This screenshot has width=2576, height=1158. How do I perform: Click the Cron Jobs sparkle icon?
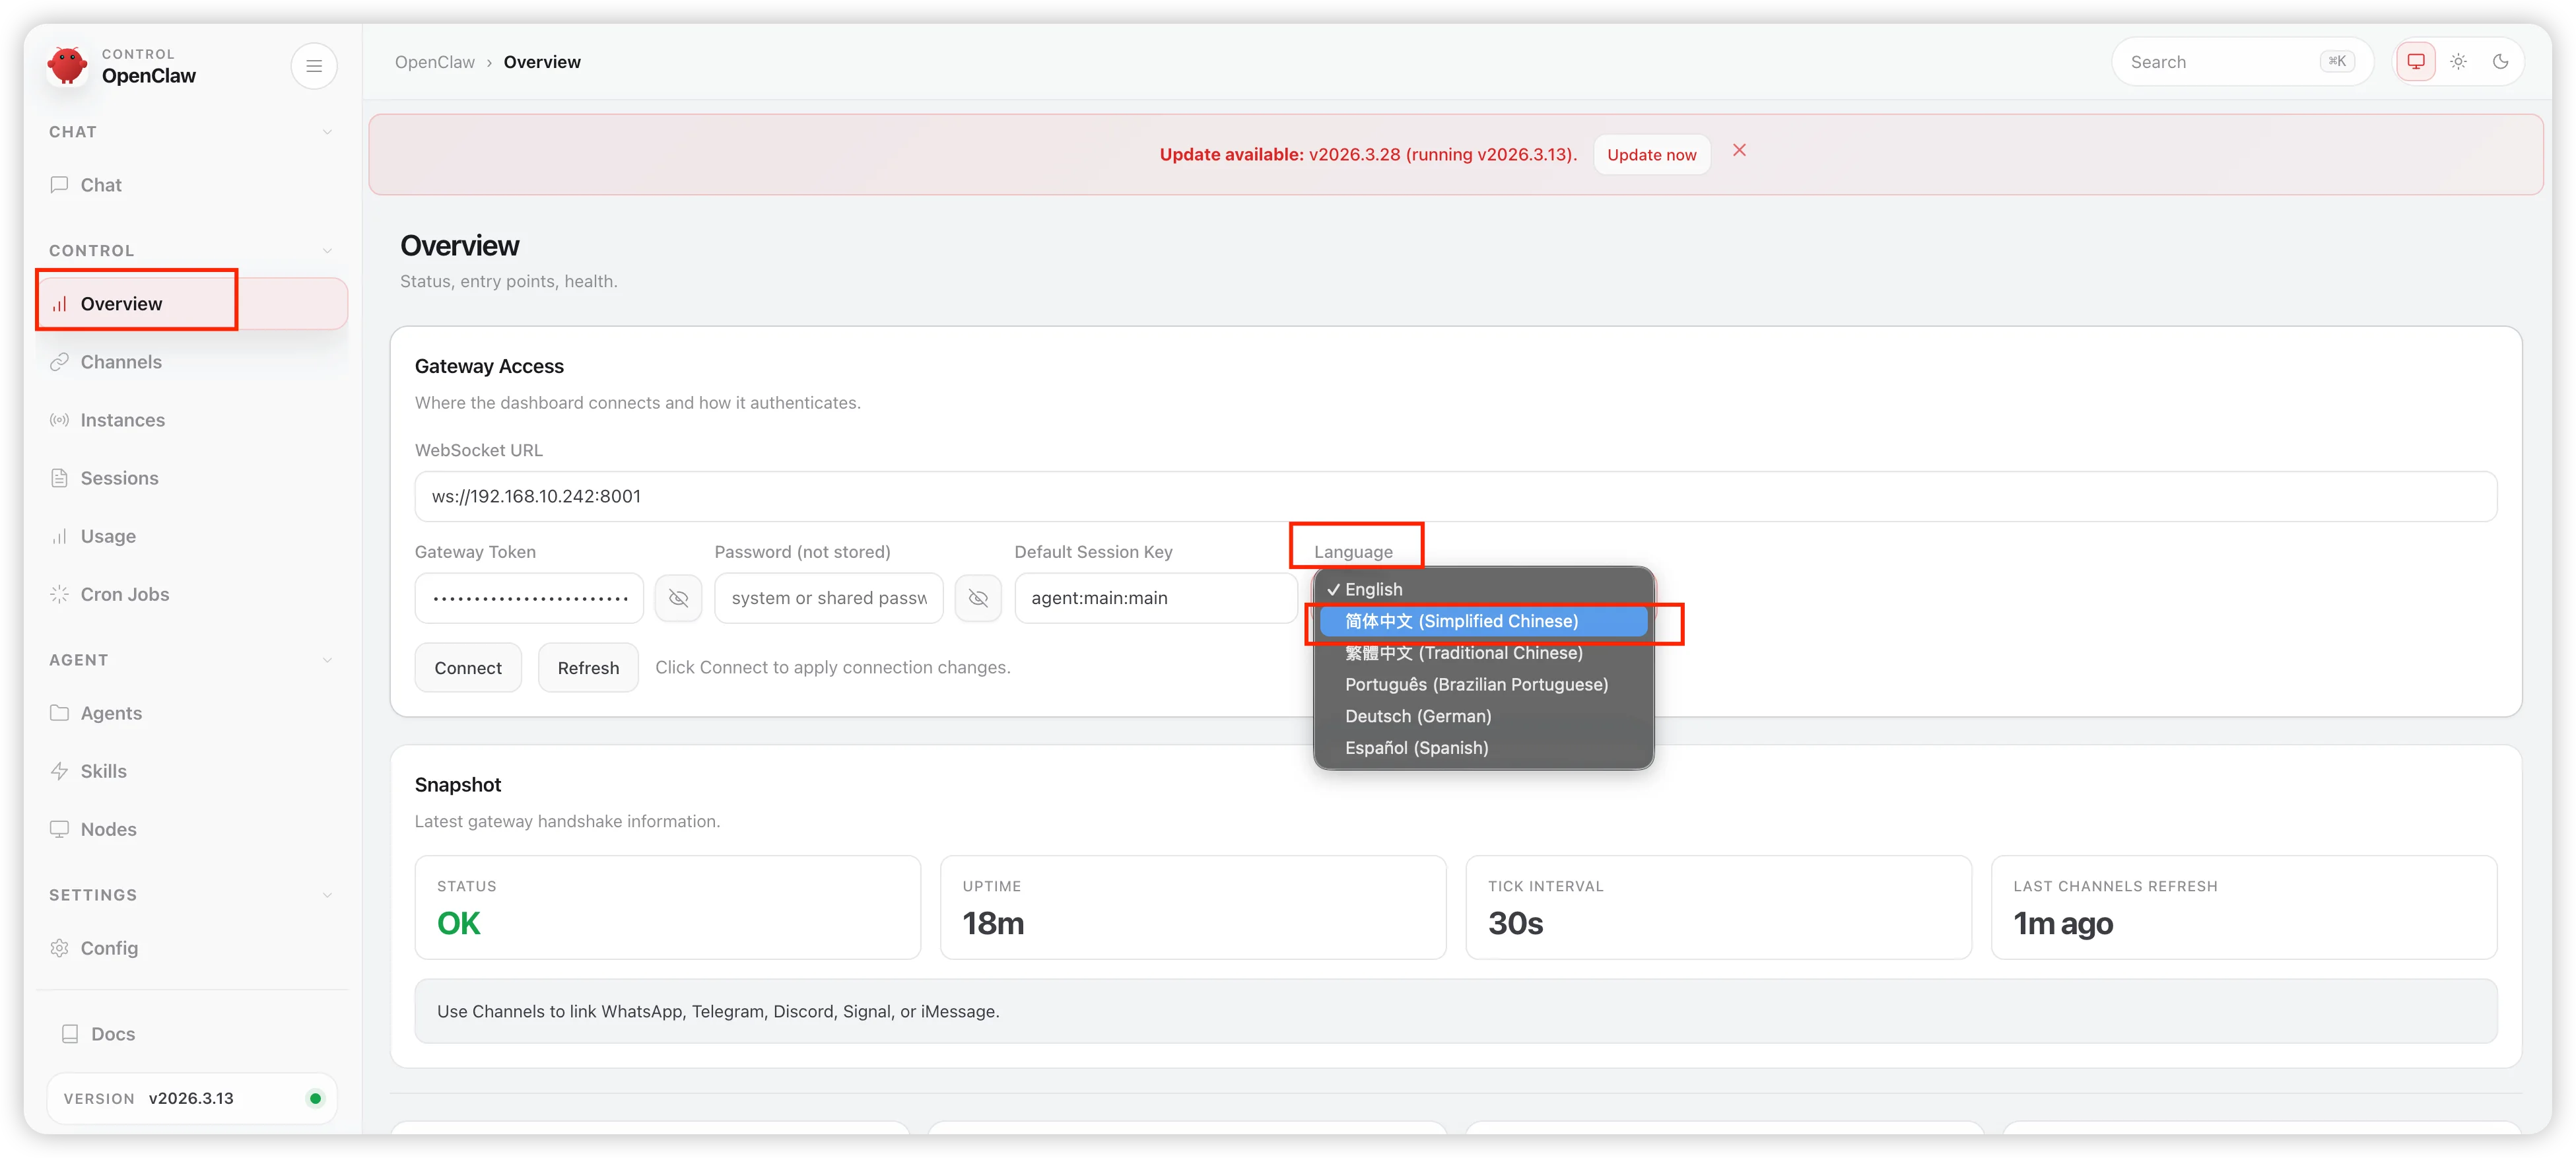60,594
